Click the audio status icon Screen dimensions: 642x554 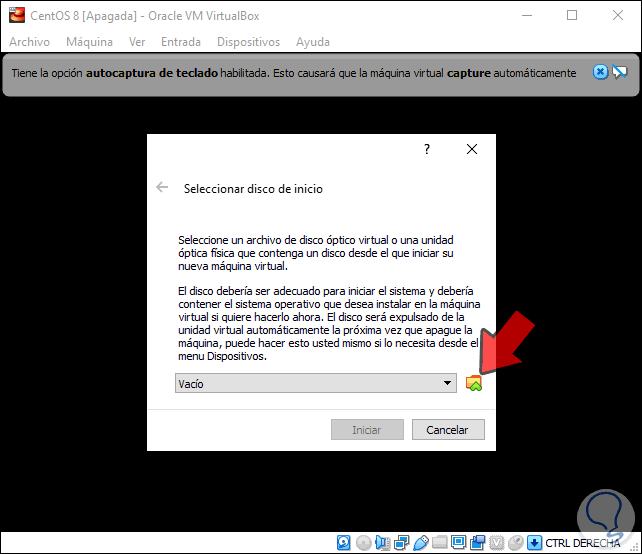[382, 543]
